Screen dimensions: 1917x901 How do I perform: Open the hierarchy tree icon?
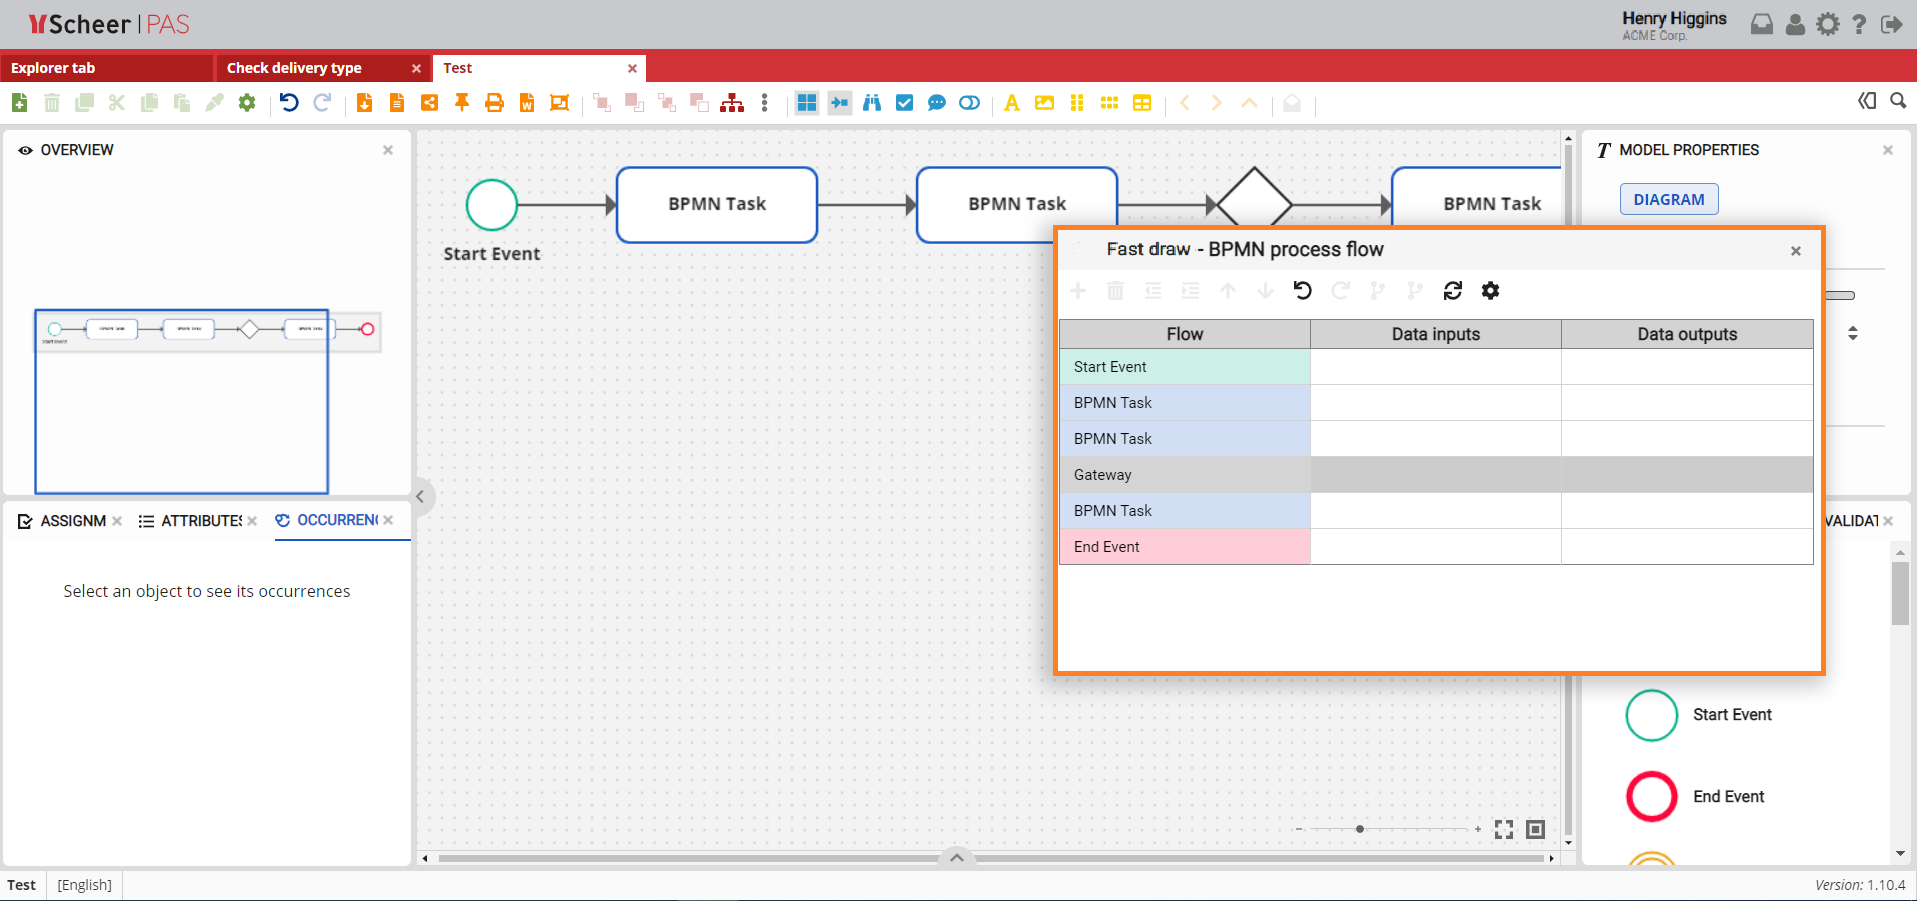[732, 103]
